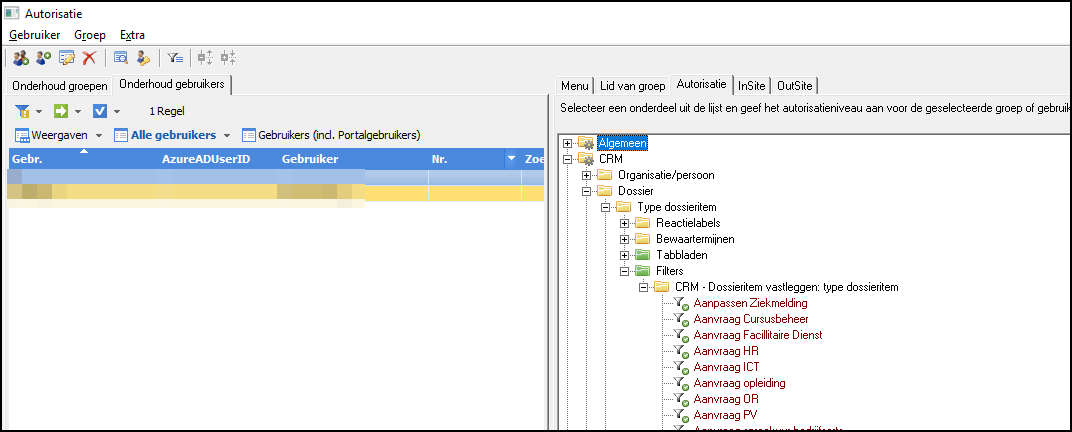Expand the Organisatie/persoon node
Screen dimensions: 1072x432
click(x=587, y=176)
